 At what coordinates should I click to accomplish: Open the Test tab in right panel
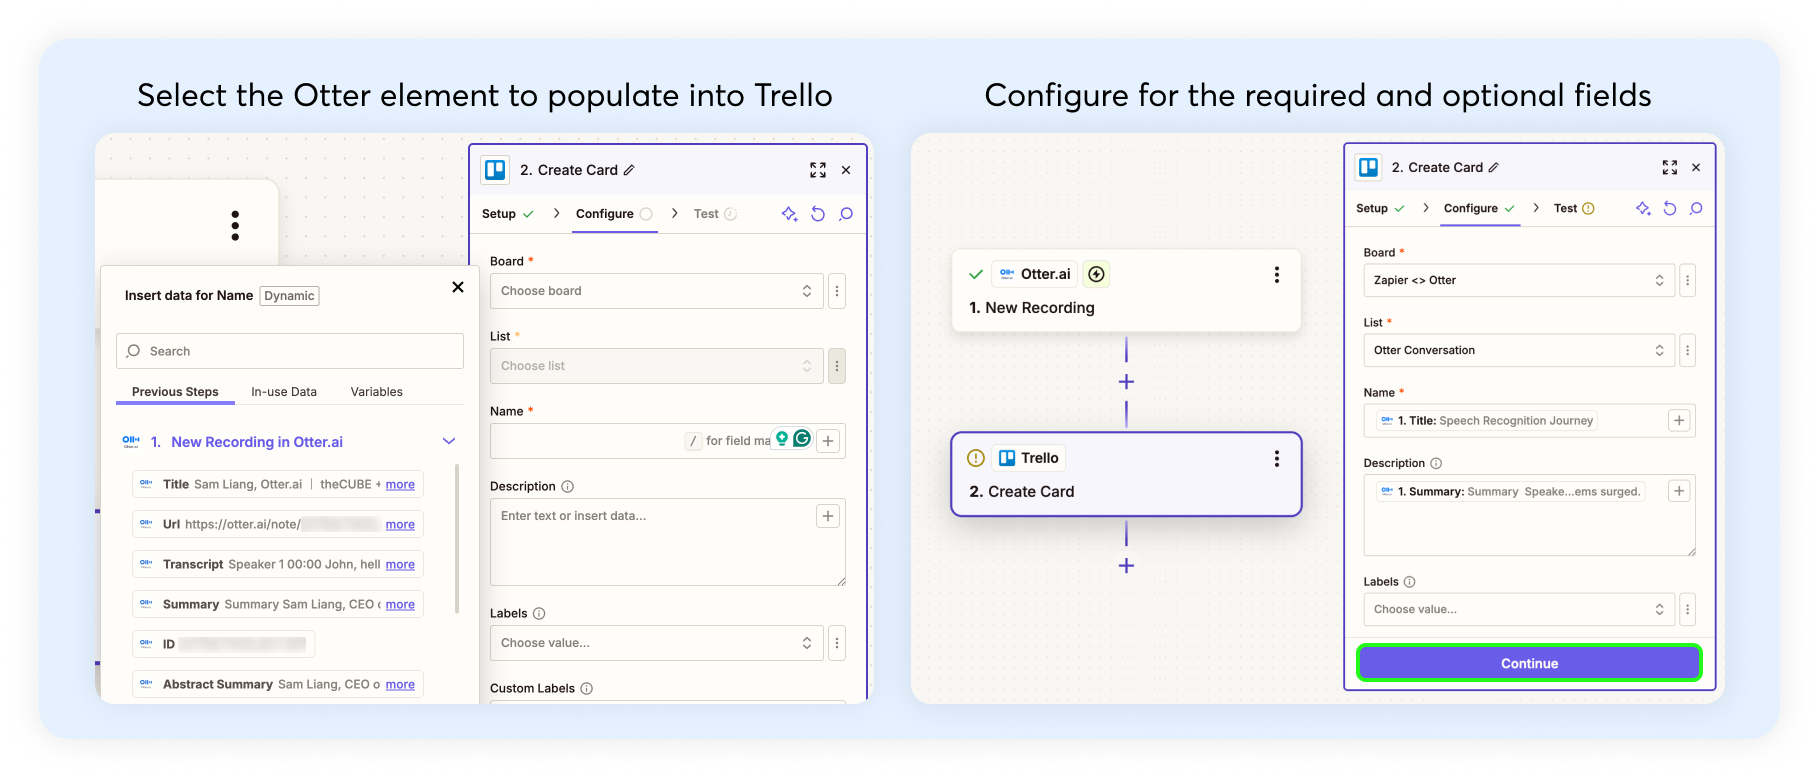1566,208
